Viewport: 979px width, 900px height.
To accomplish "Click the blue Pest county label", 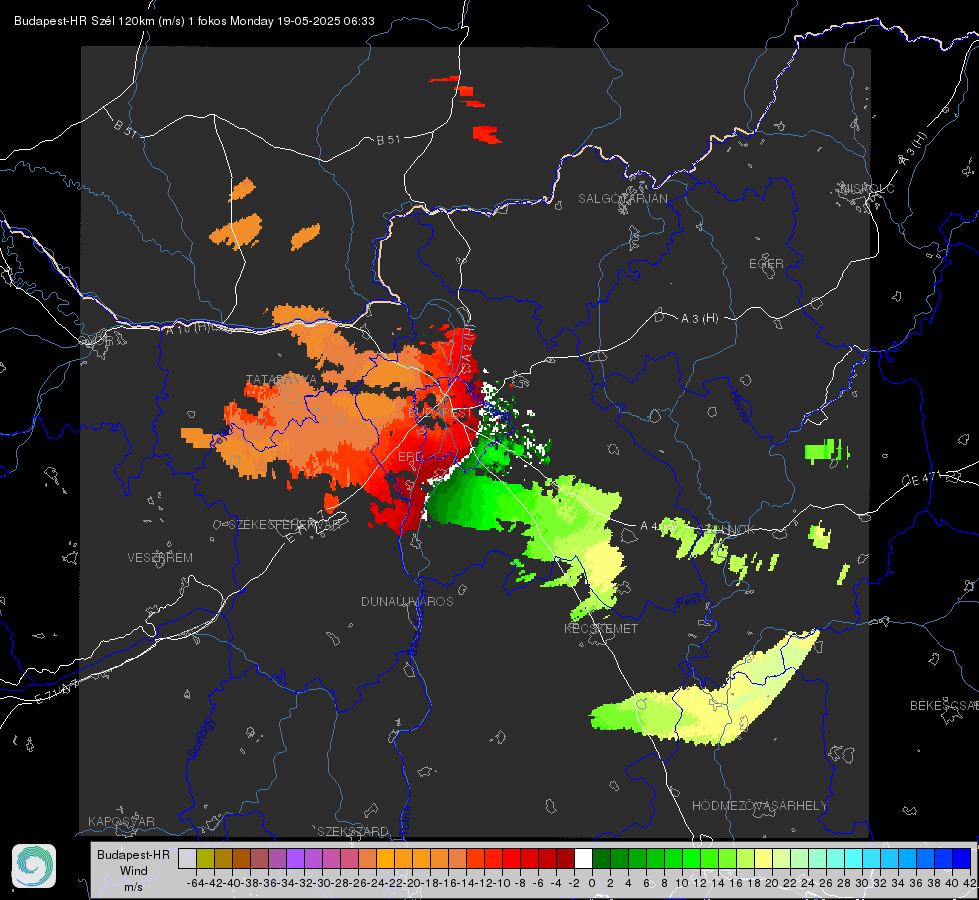I will 690,602.
